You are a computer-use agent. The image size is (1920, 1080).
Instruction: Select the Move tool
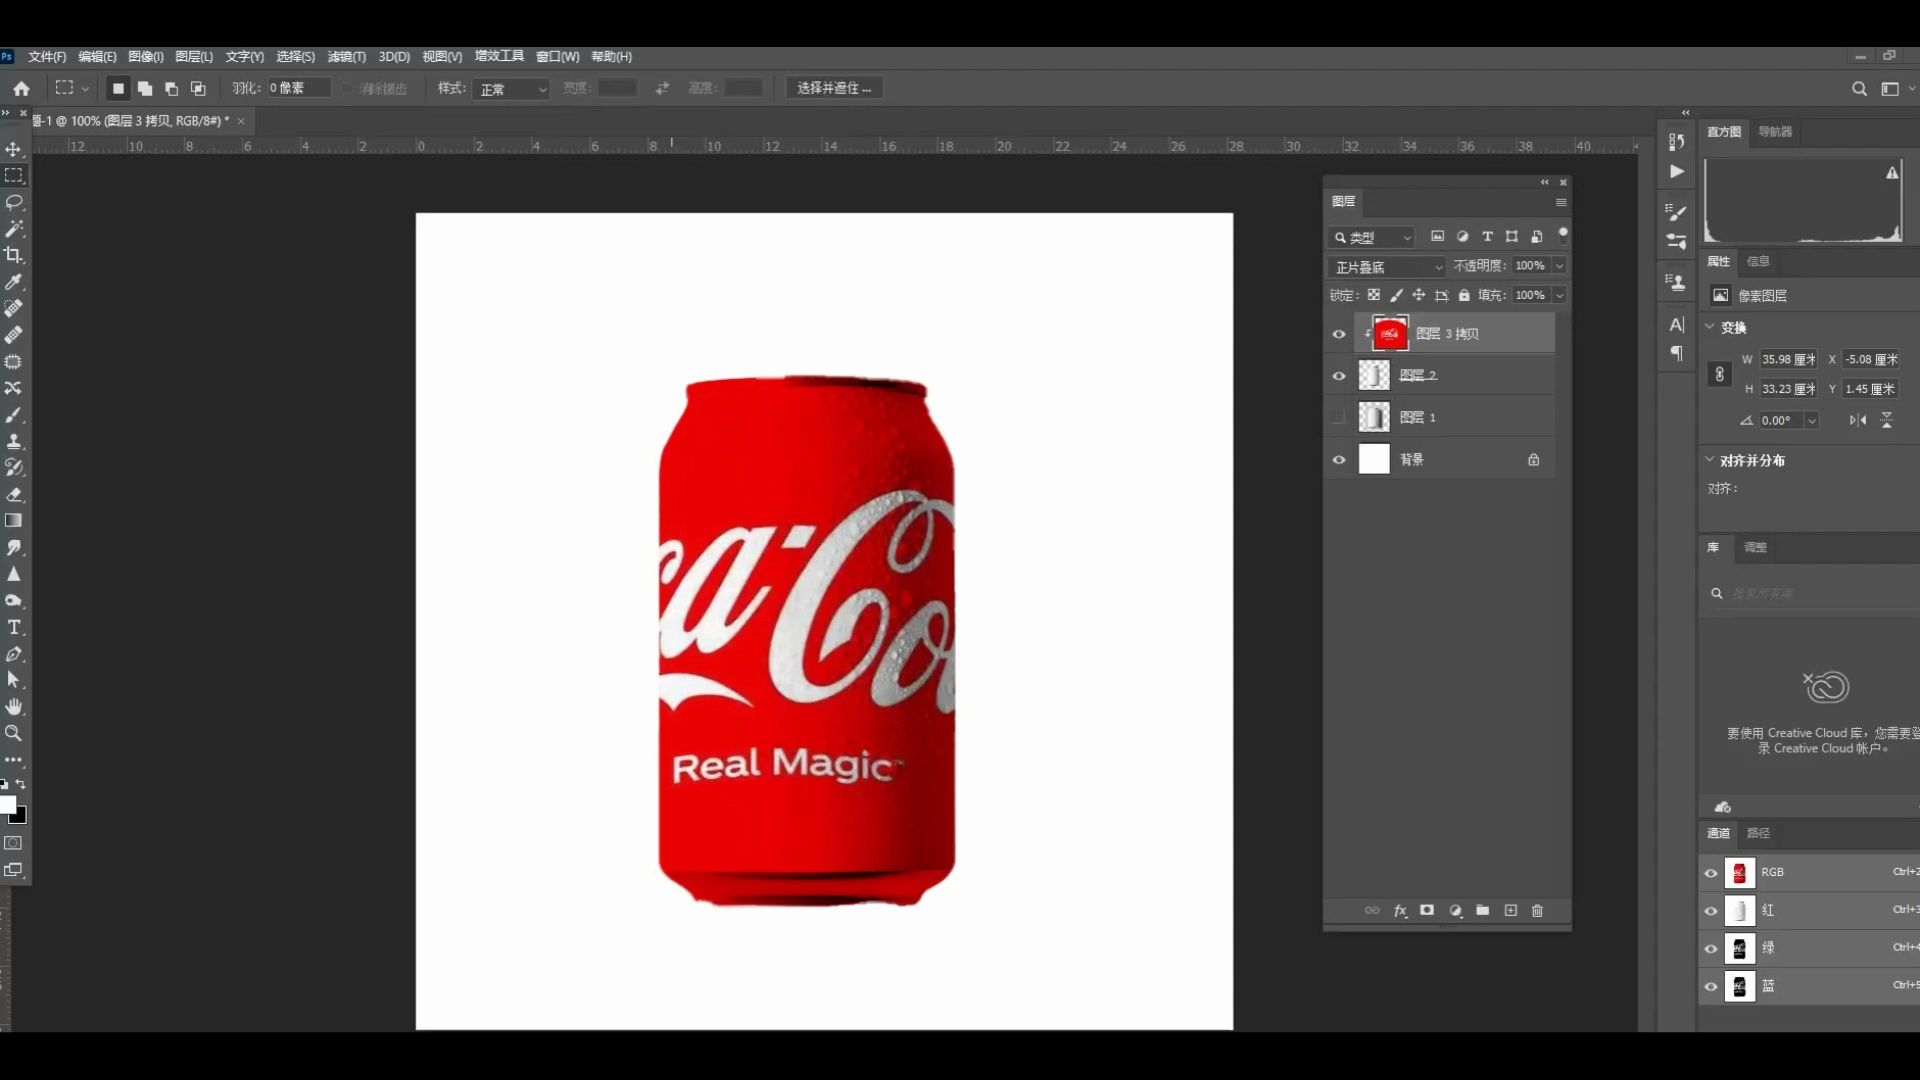14,149
